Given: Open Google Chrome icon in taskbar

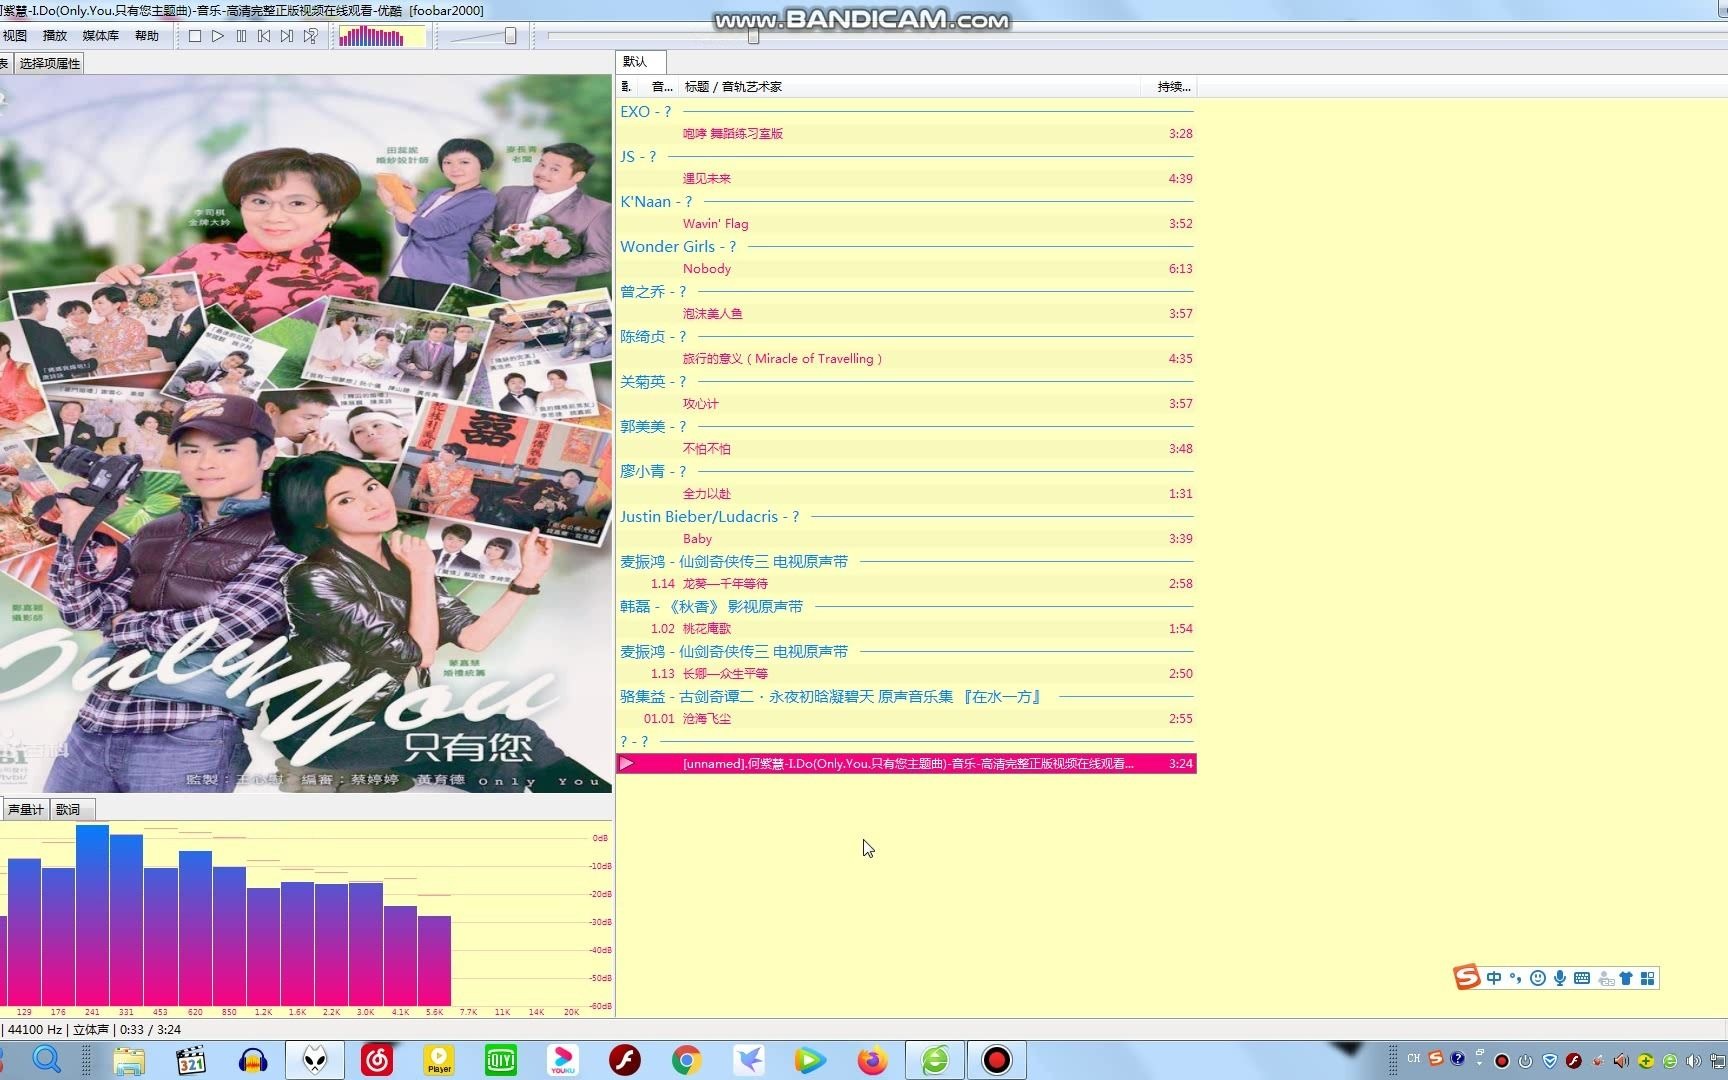Looking at the screenshot, I should coord(686,1060).
